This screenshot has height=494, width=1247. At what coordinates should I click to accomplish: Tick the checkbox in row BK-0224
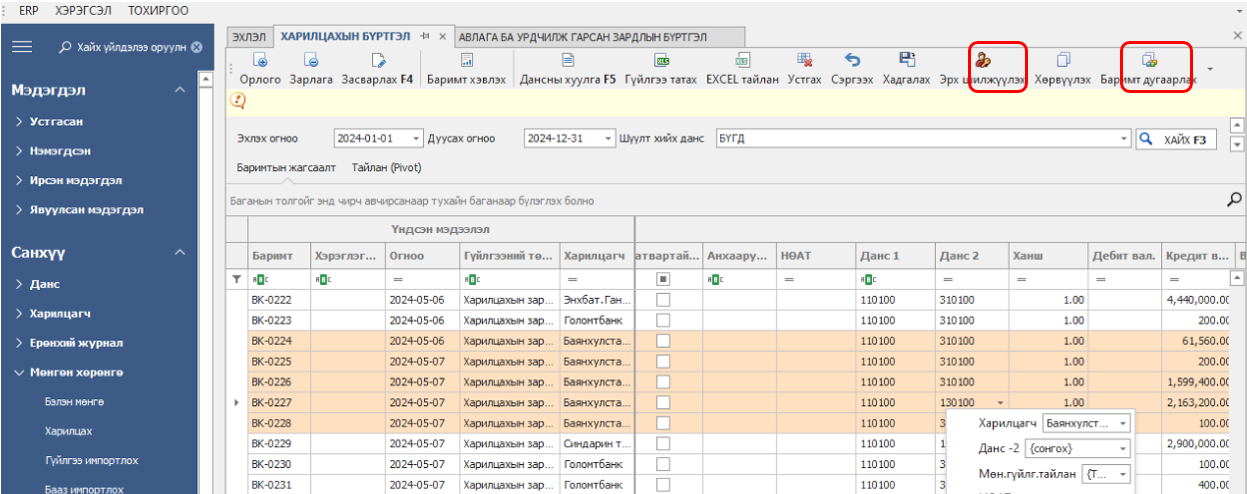pyautogui.click(x=663, y=341)
